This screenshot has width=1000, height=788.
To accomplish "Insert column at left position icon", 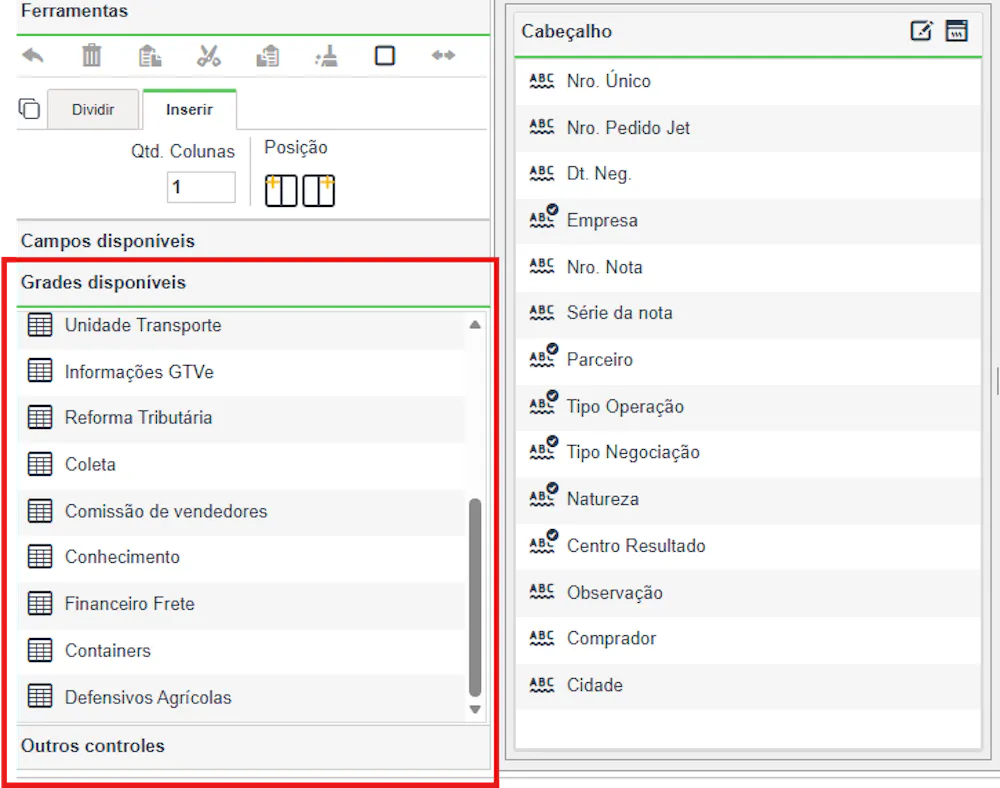I will point(281,191).
